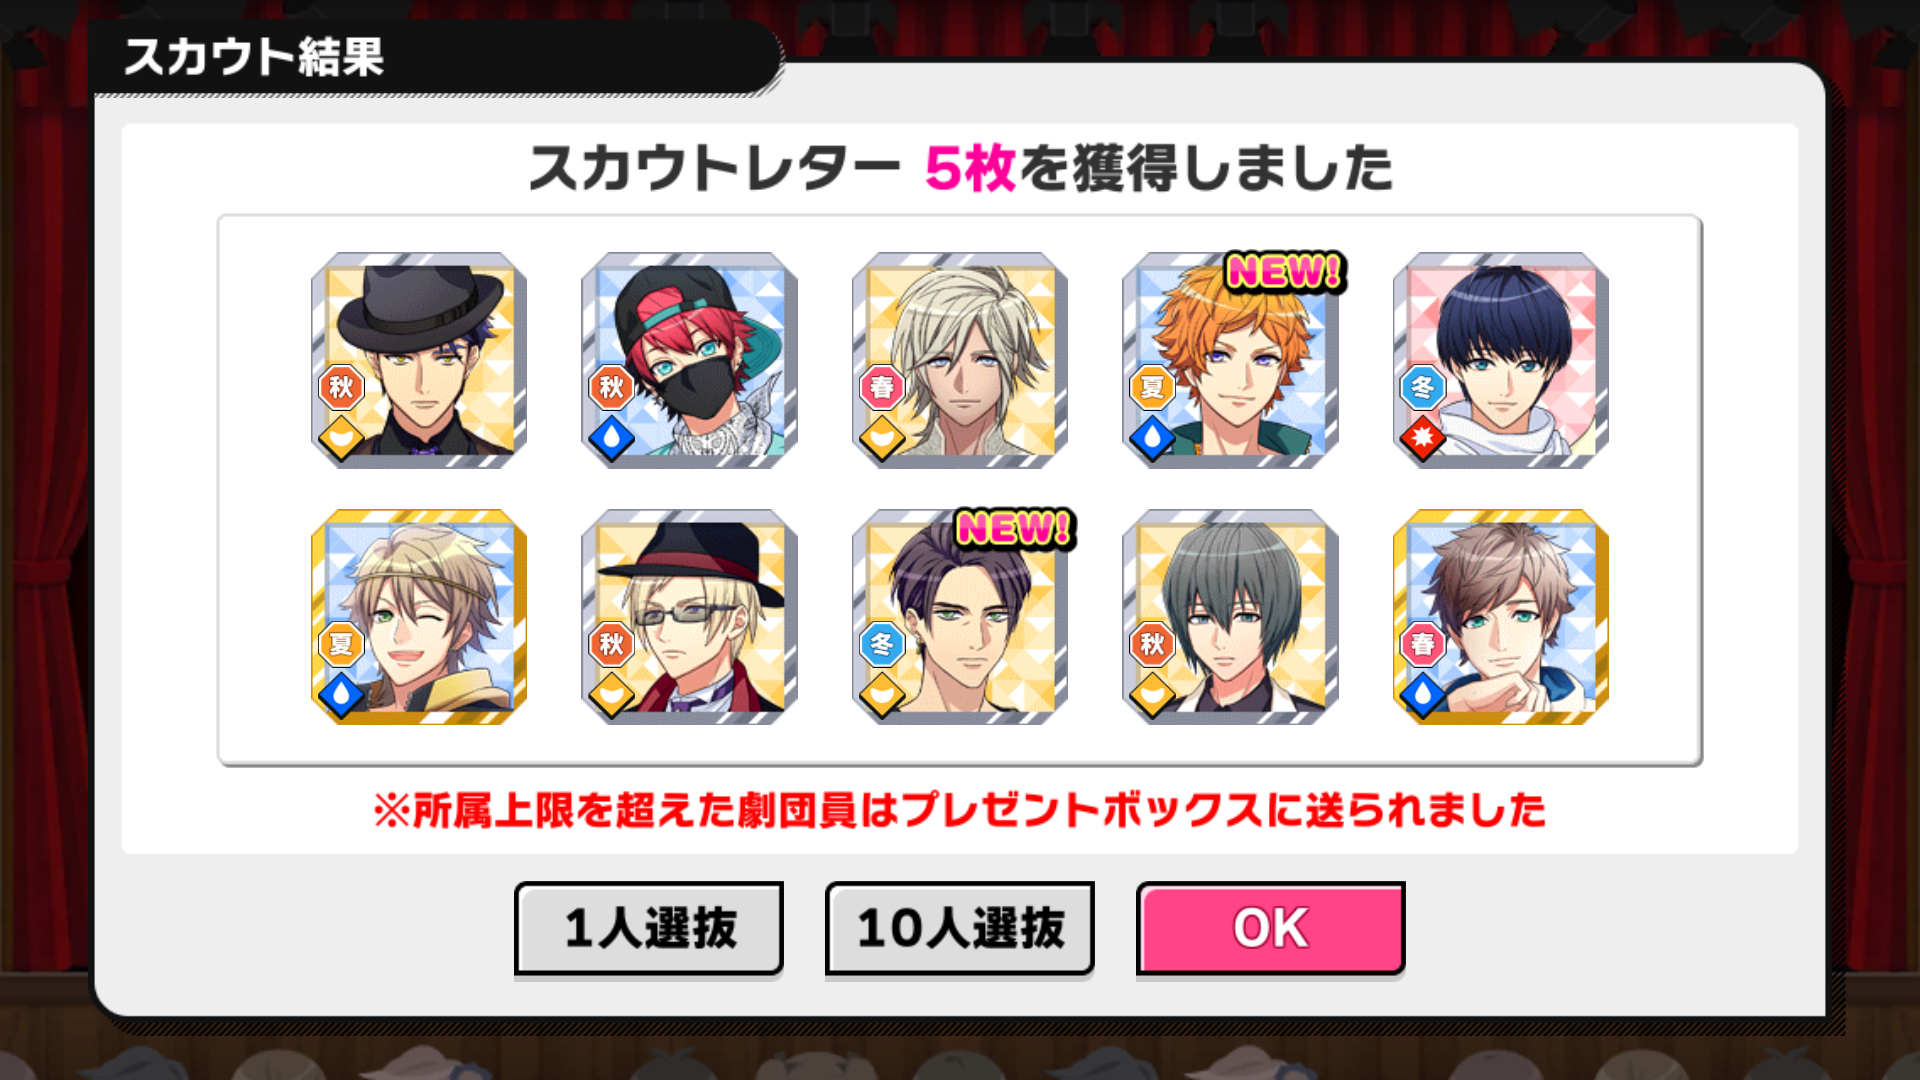The width and height of the screenshot is (1920, 1080).
Task: Open the new orange-haired character card
Action: pos(1230,360)
